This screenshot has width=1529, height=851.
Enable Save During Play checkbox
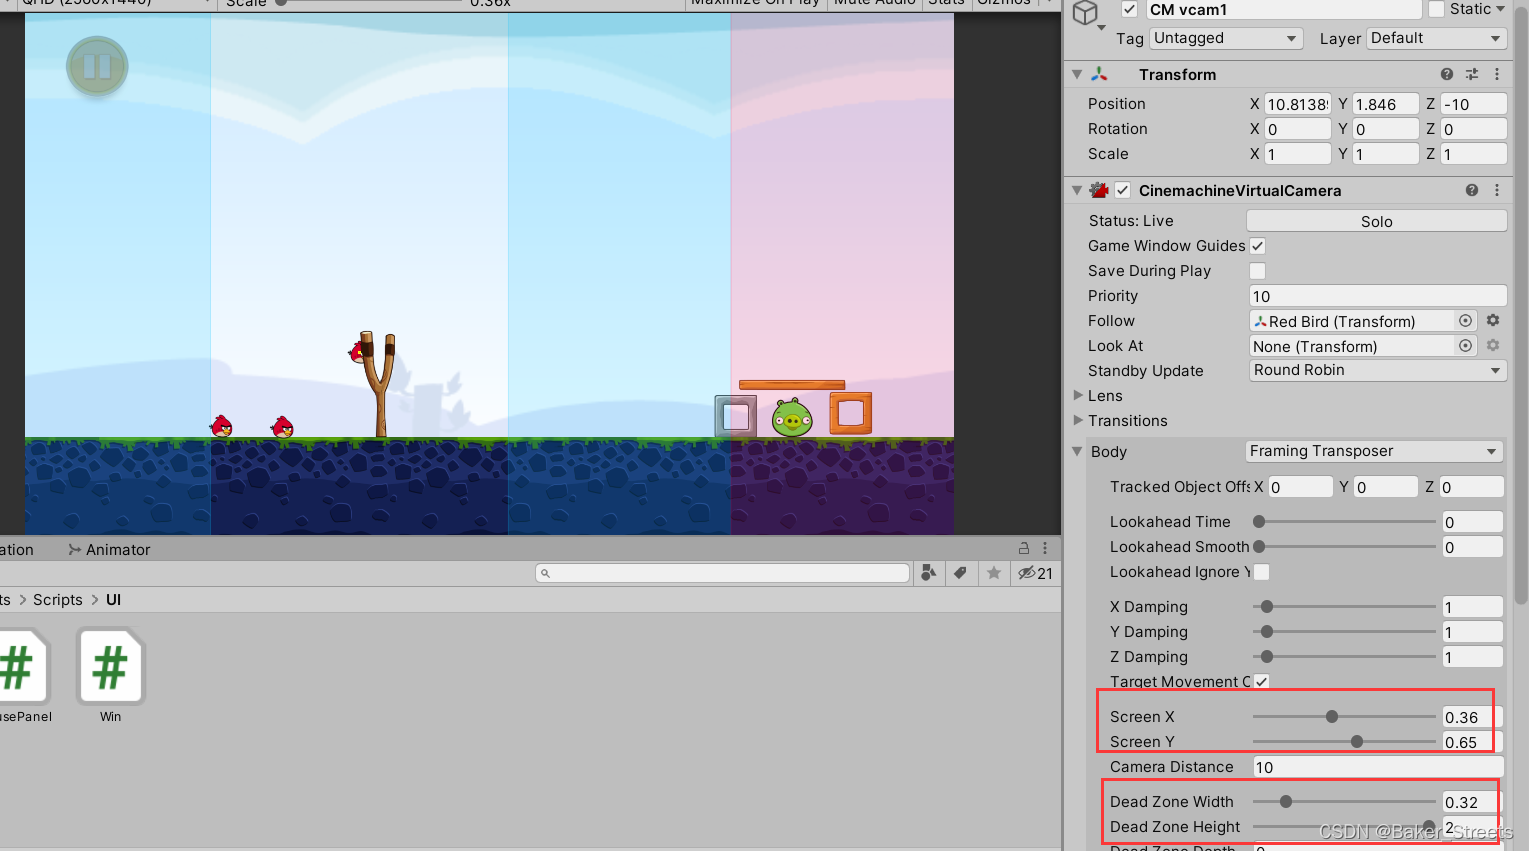click(x=1258, y=271)
